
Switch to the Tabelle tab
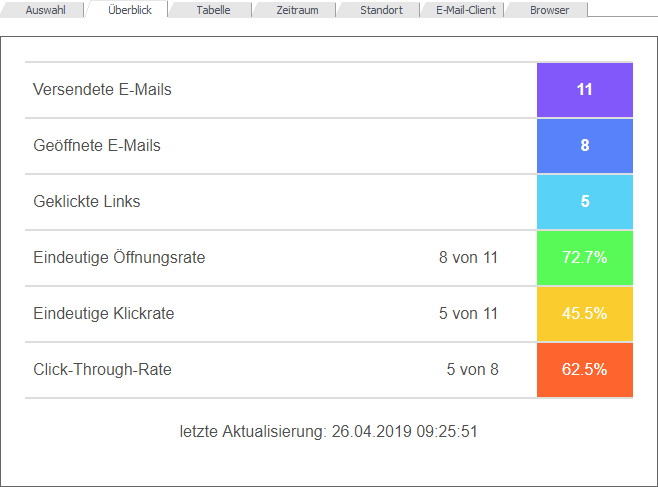click(213, 10)
